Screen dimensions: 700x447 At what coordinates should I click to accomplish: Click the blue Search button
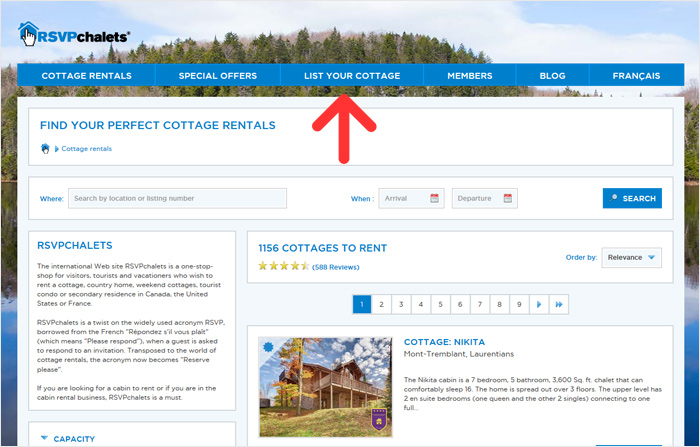click(x=632, y=198)
